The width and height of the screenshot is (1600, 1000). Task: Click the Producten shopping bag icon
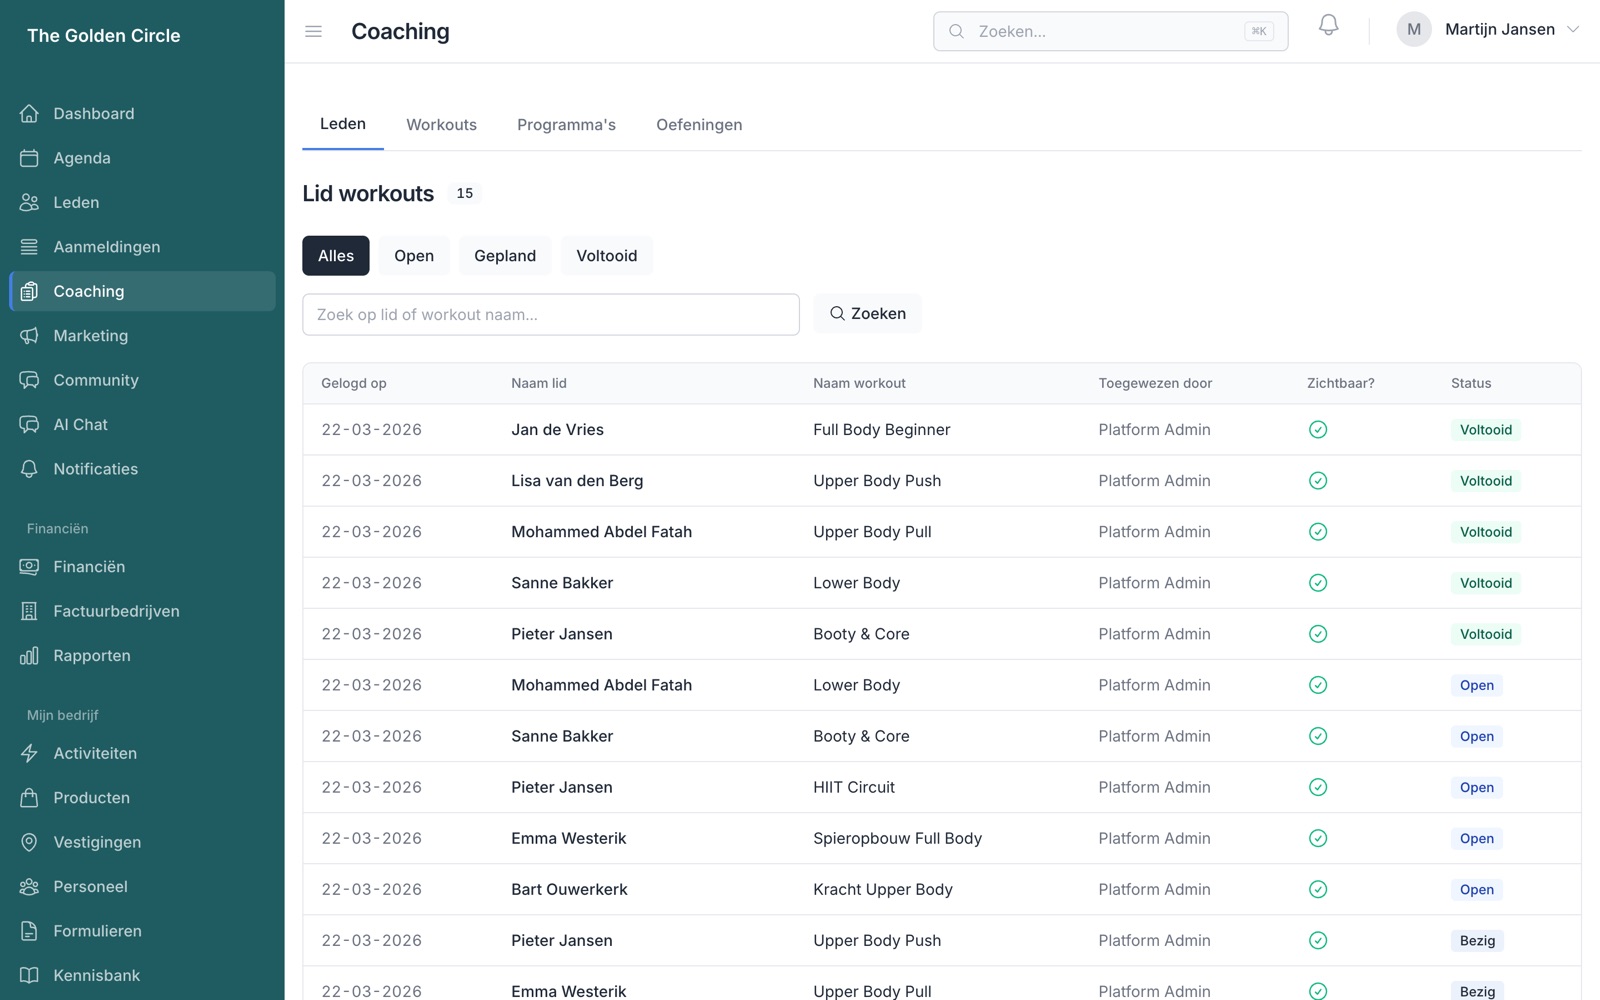click(29, 798)
